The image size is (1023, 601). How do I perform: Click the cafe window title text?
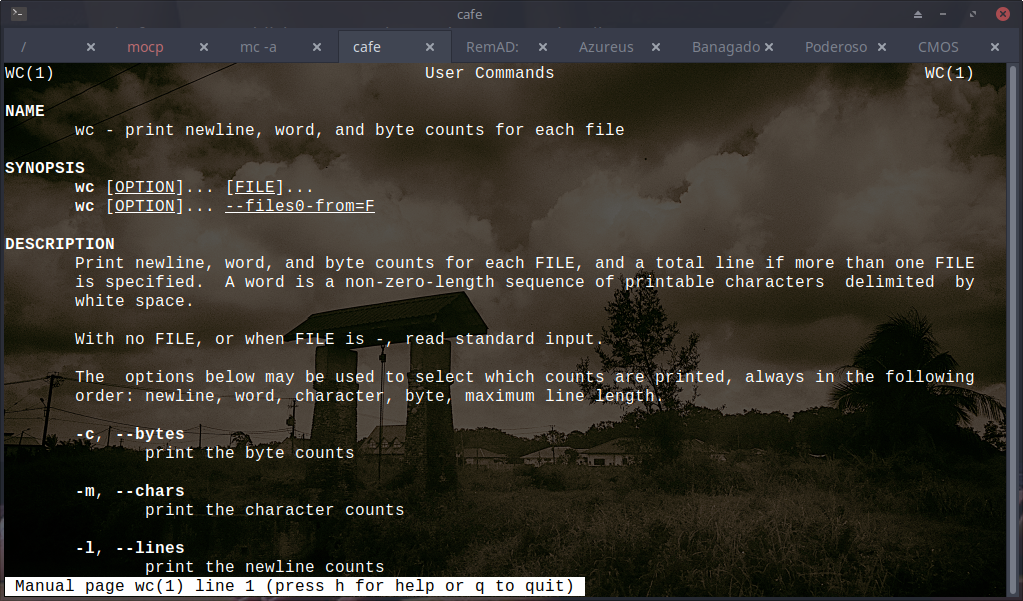pos(469,14)
